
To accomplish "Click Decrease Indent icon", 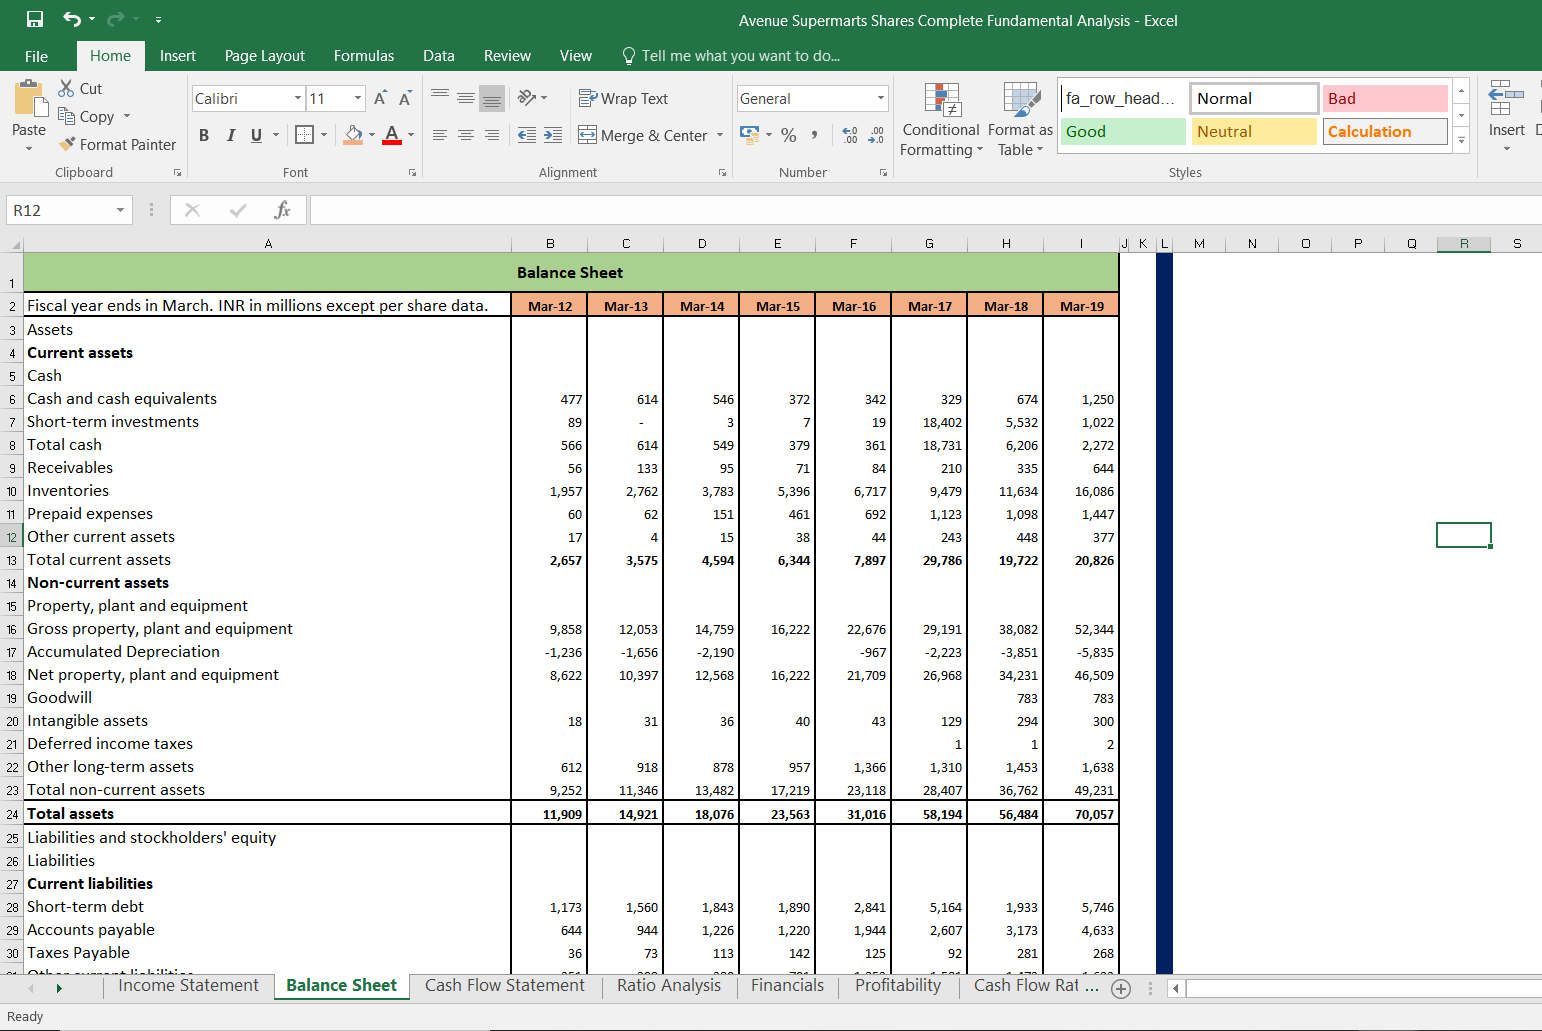I will [526, 135].
